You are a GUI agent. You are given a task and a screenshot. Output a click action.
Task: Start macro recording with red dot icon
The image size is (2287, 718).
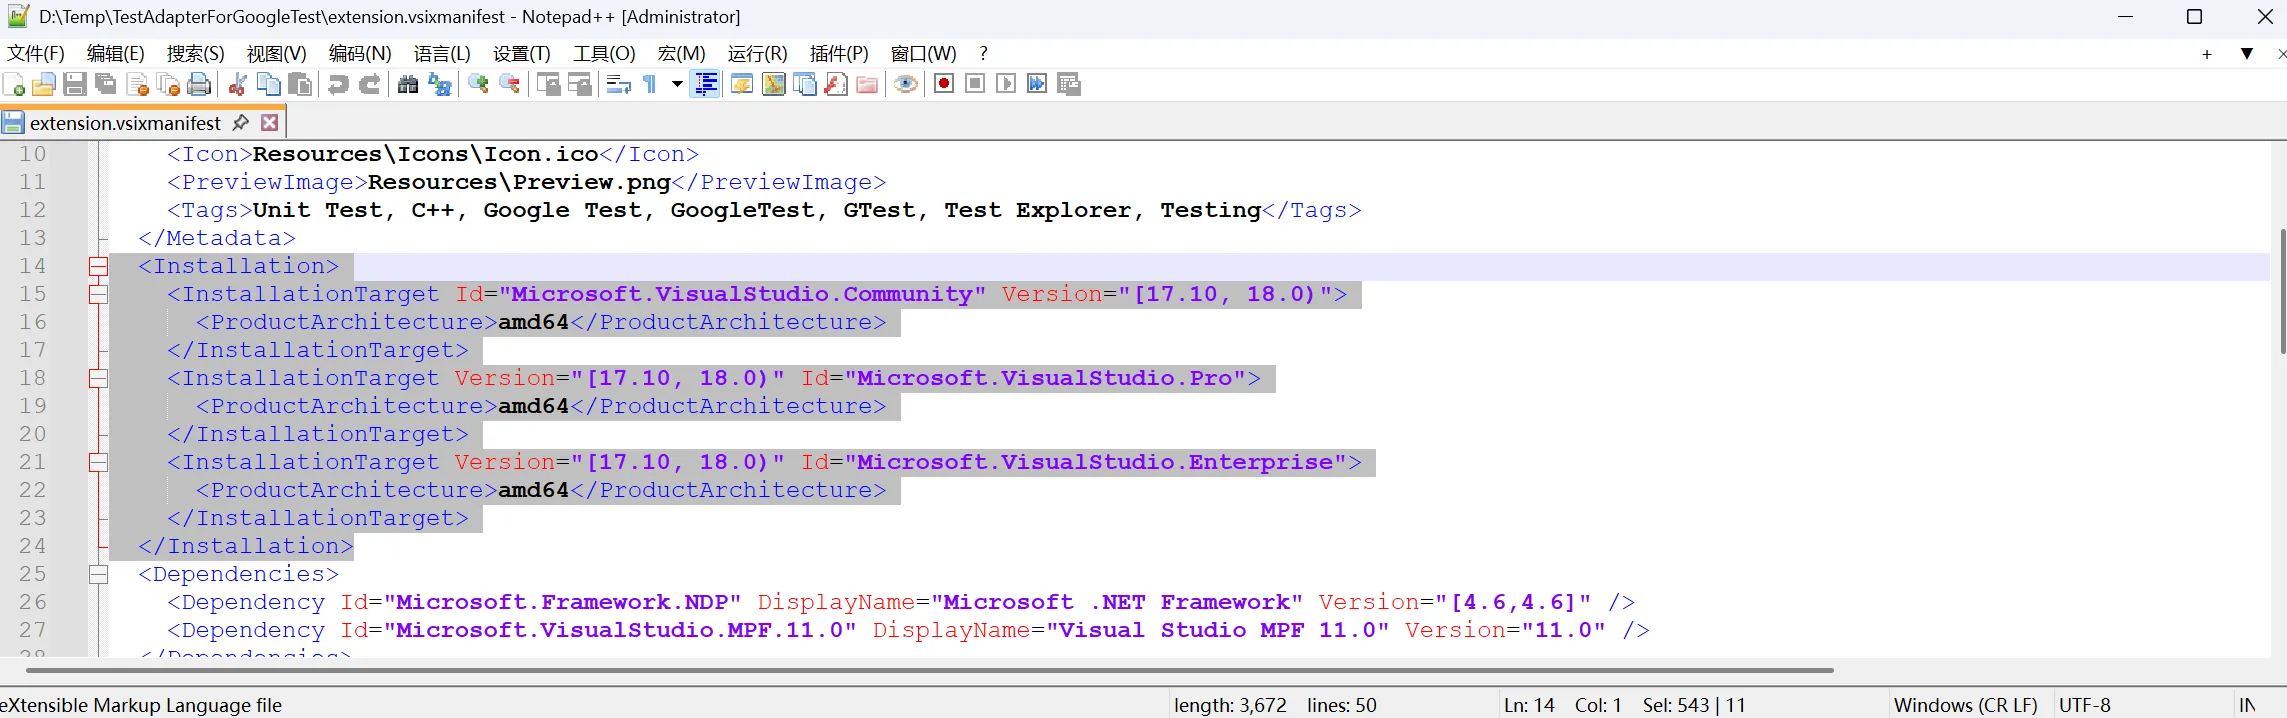tap(943, 84)
